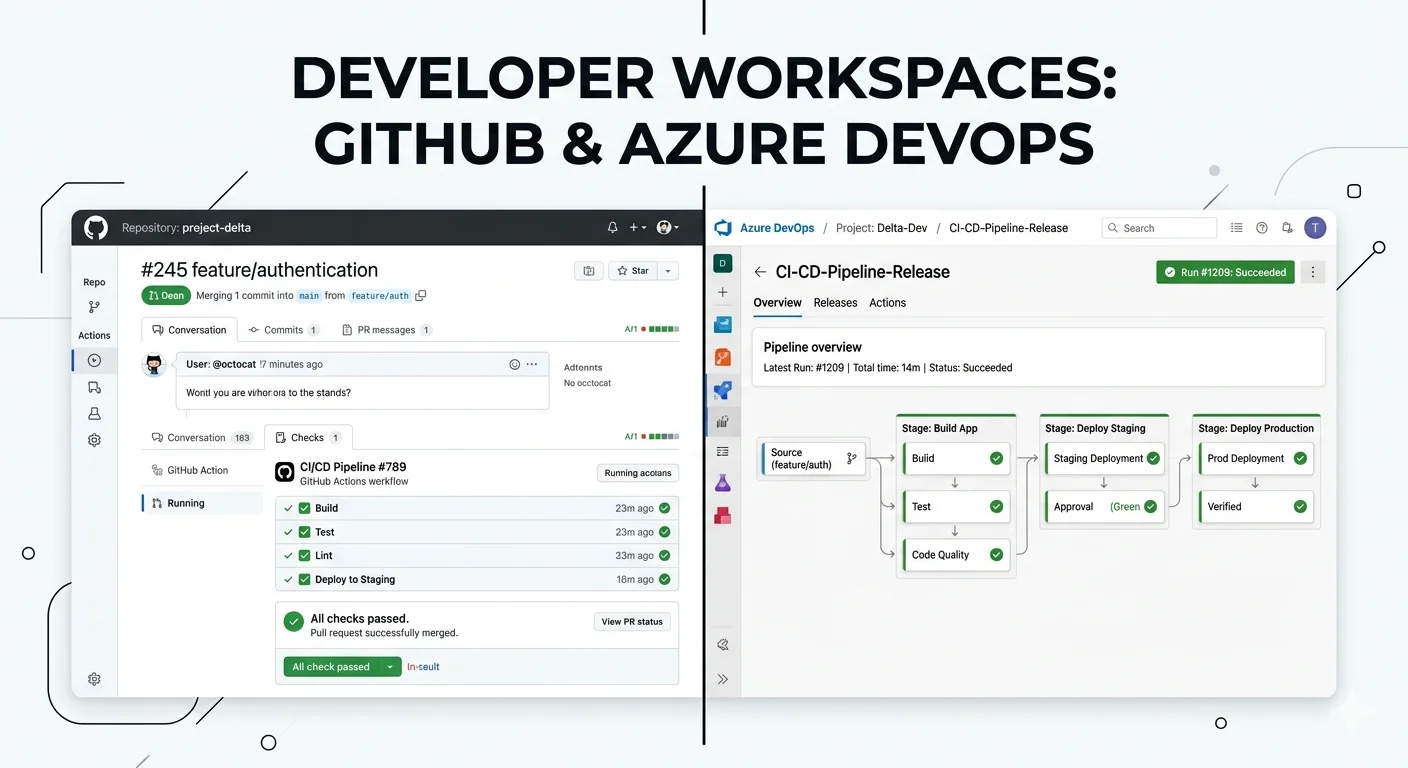The image size is (1408, 768).
Task: Follow the In-seult link
Action: 423,667
